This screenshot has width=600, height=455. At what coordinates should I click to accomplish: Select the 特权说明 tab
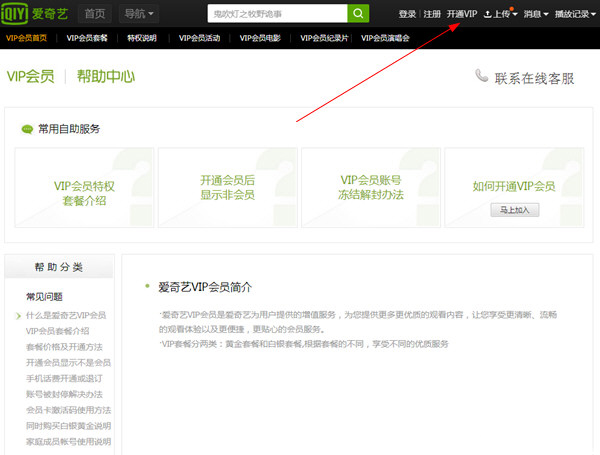[142, 38]
